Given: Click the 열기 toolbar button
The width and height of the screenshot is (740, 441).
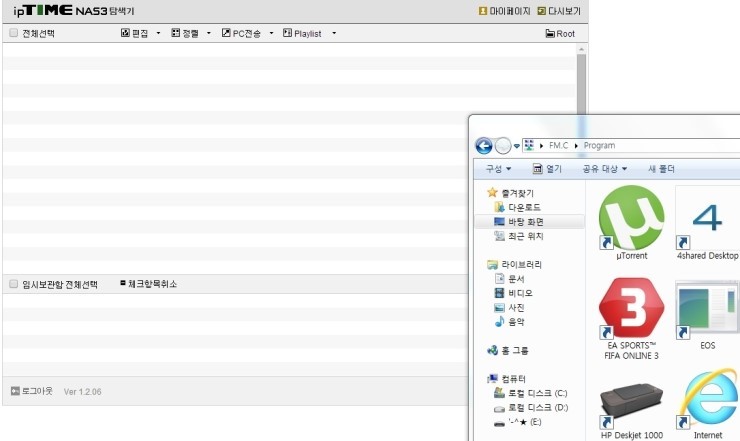Looking at the screenshot, I should pyautogui.click(x=547, y=169).
